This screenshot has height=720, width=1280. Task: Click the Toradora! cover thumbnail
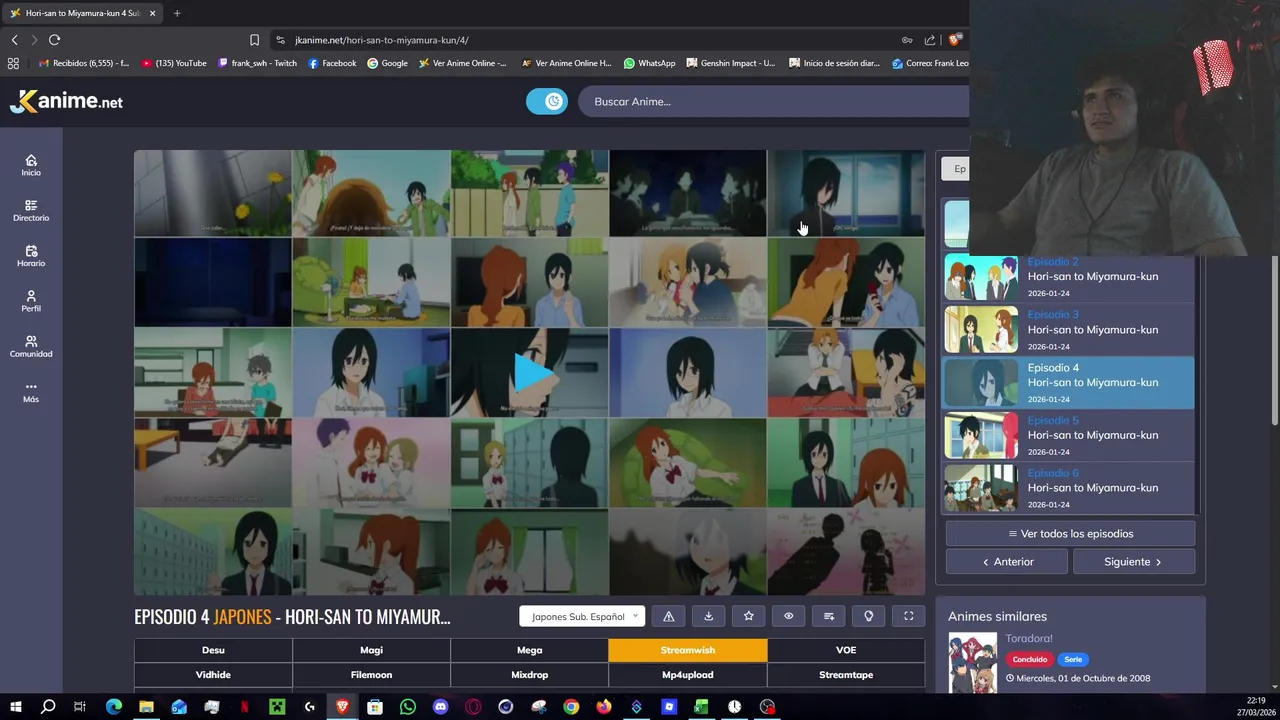pos(973,662)
